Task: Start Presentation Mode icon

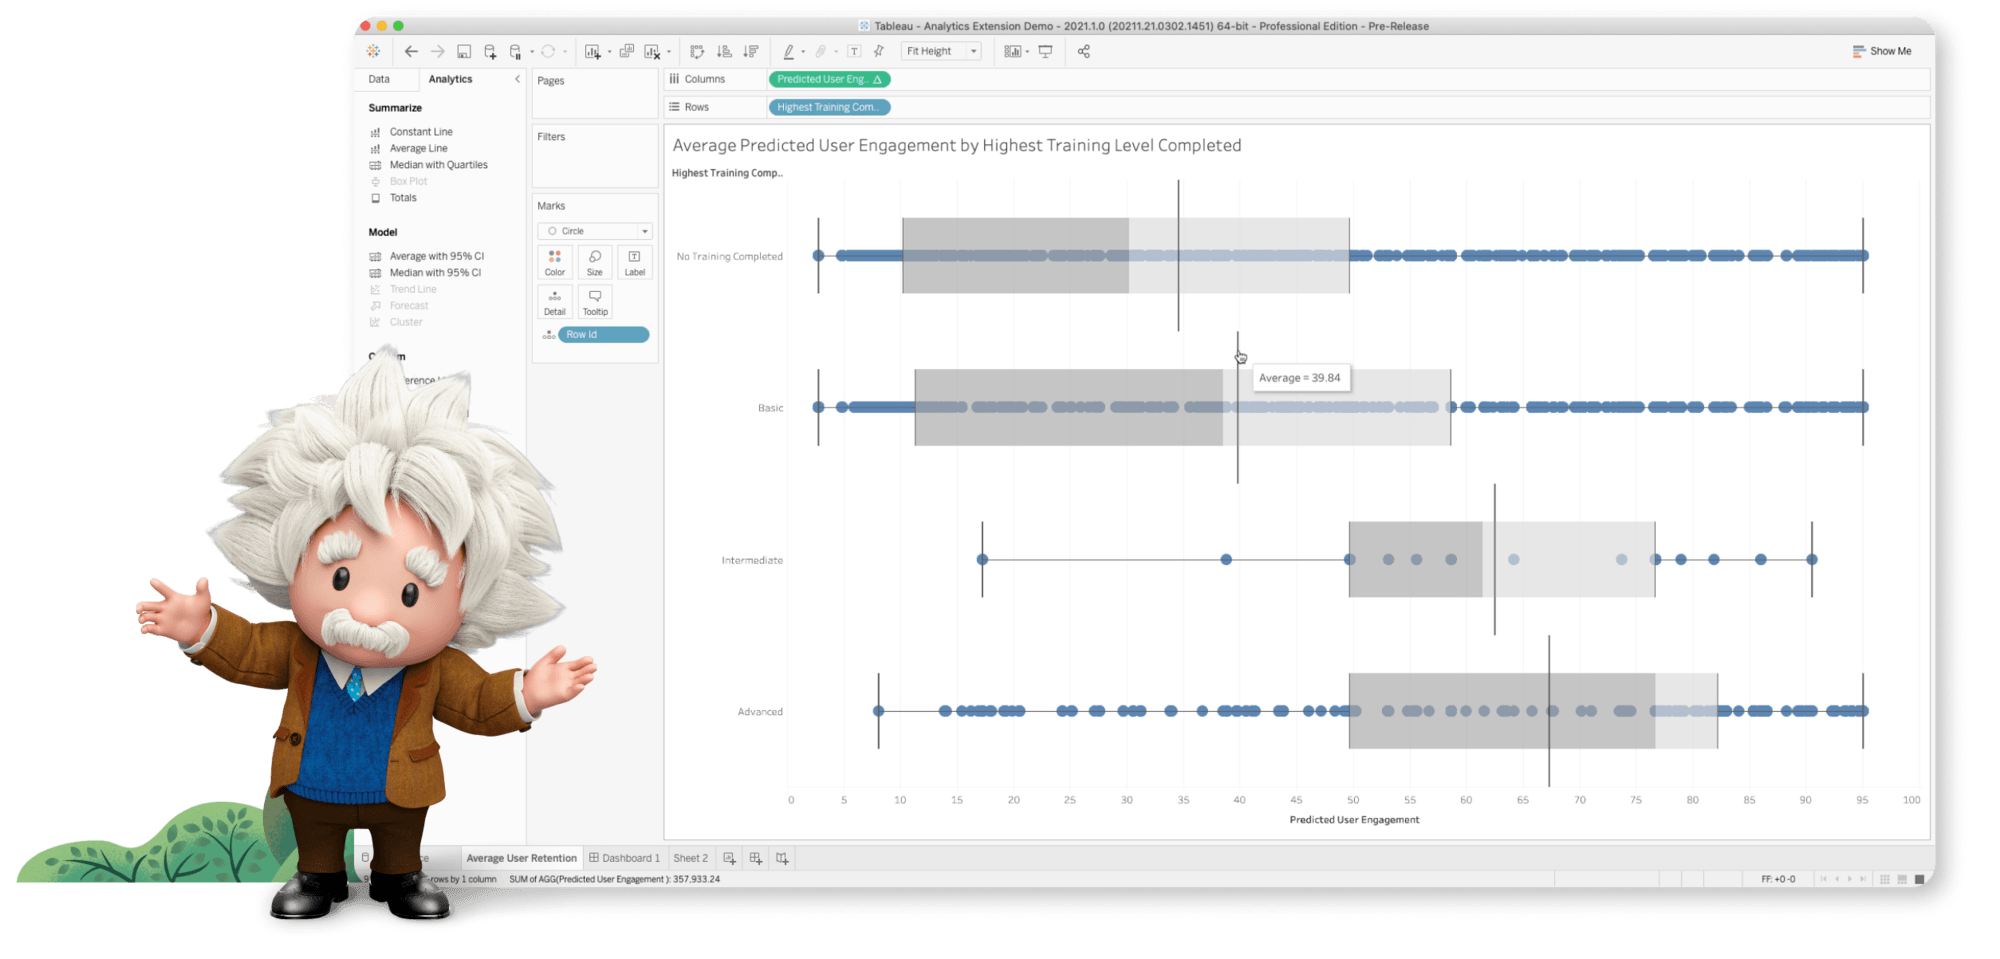Action: tap(1045, 51)
